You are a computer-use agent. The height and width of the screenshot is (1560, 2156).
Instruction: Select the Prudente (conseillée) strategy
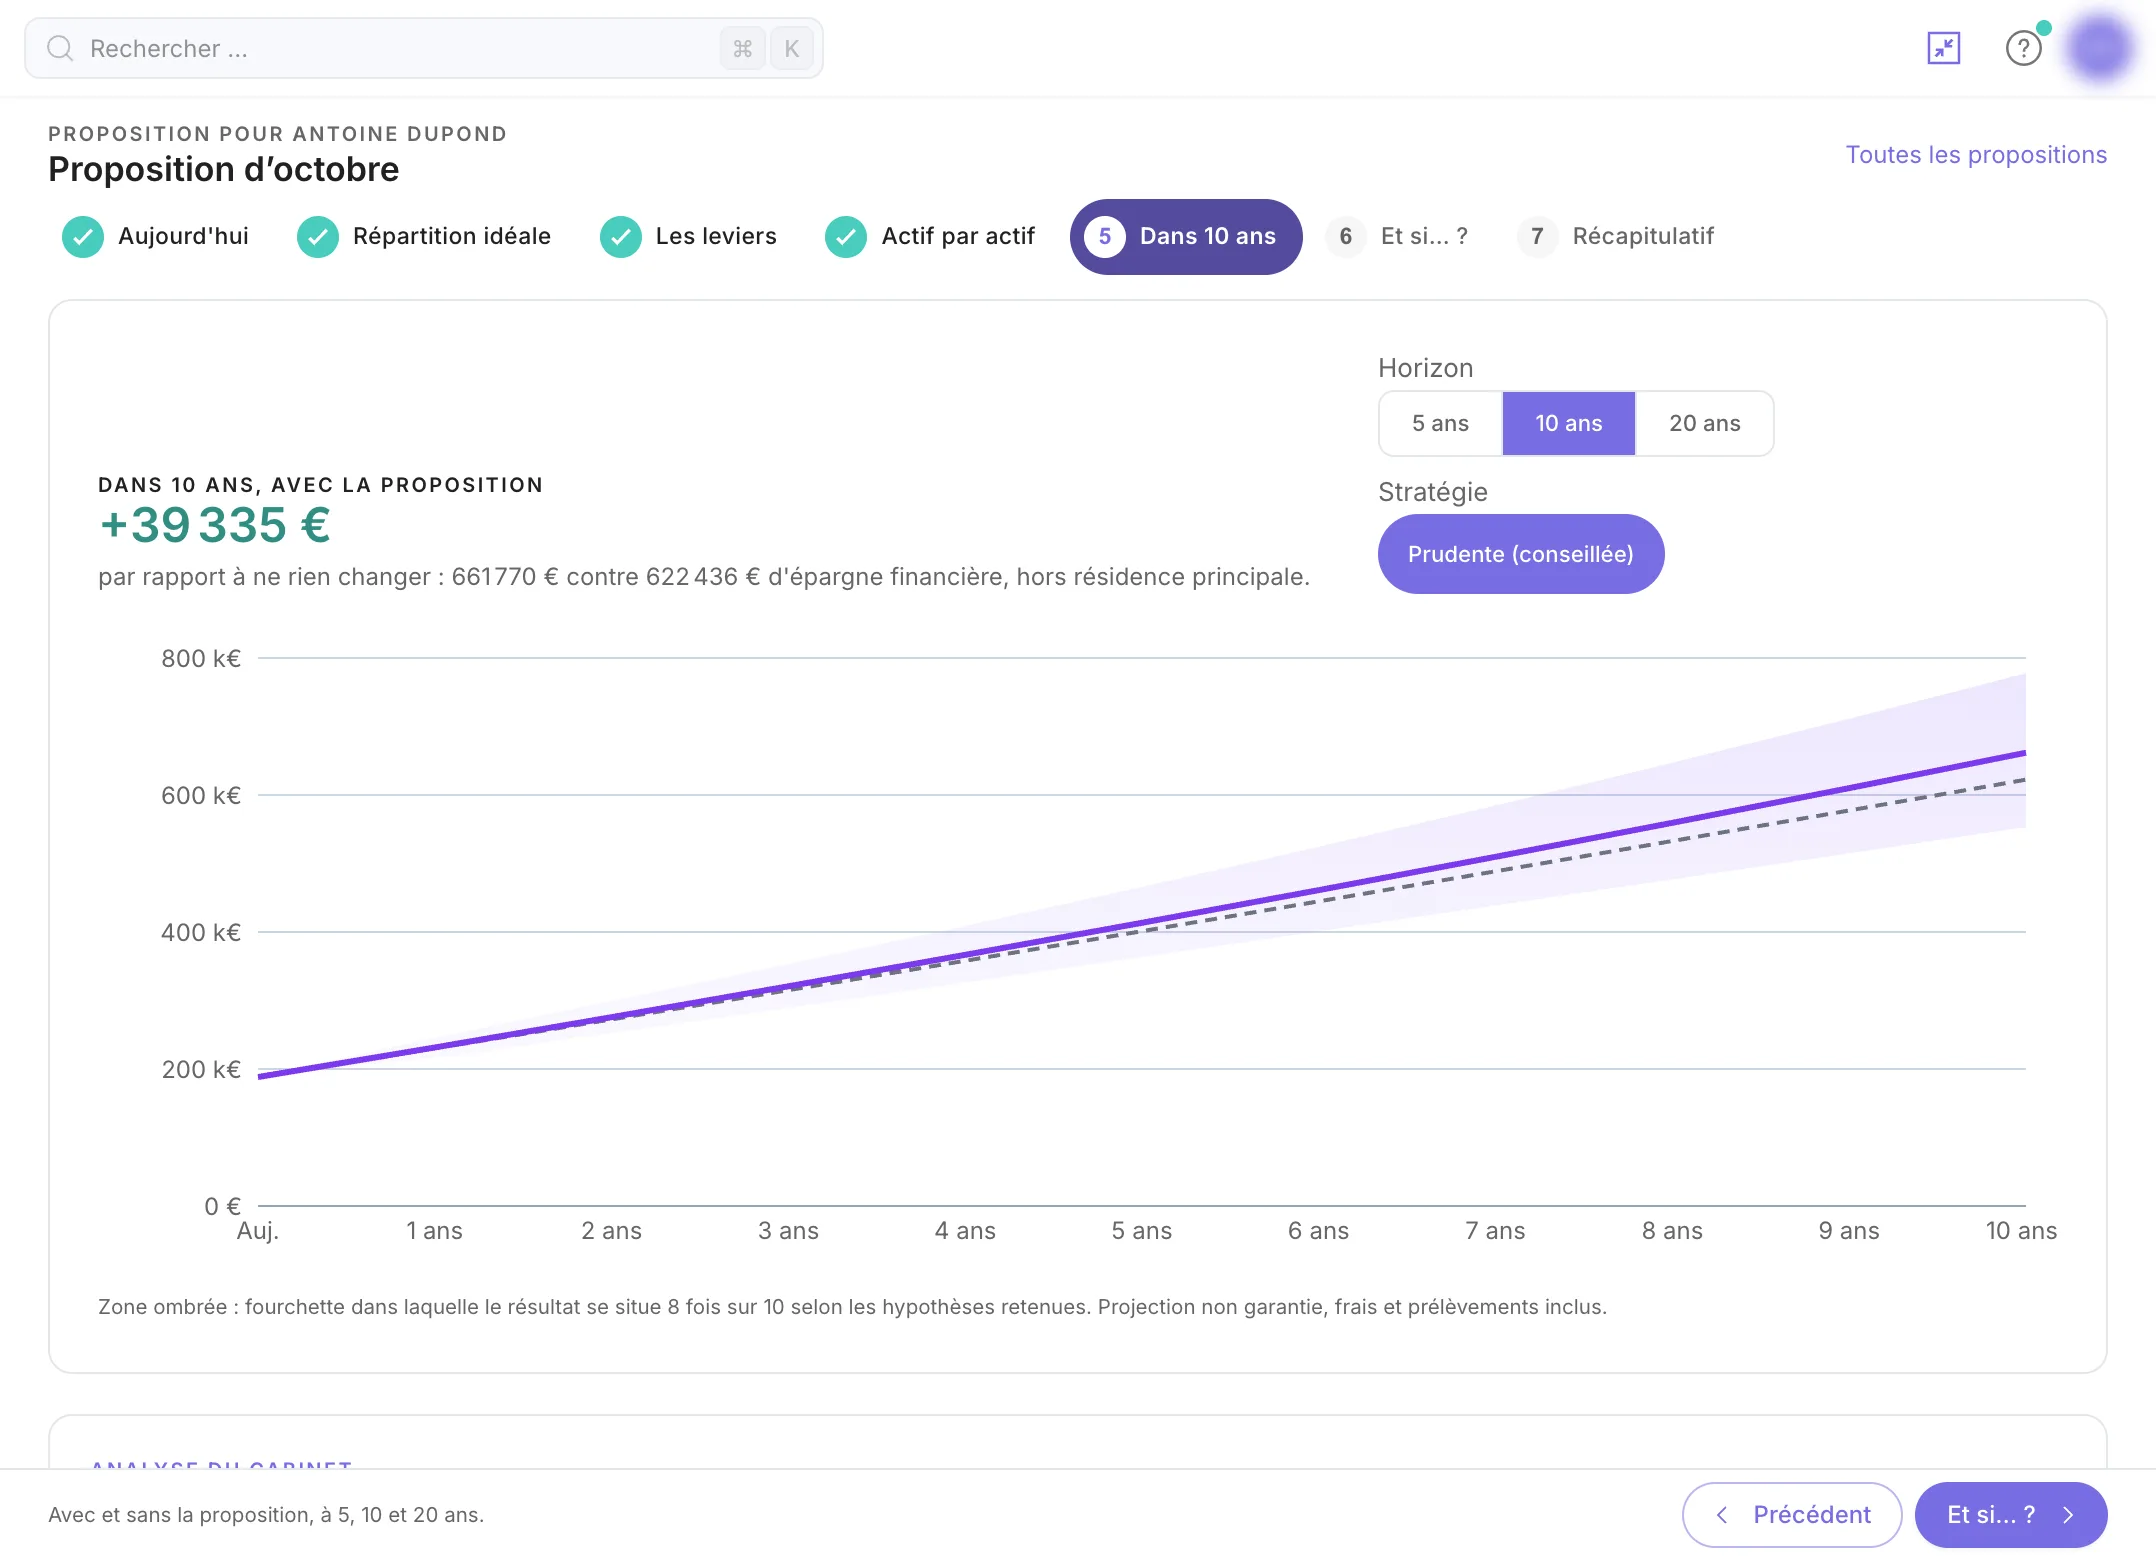point(1520,554)
